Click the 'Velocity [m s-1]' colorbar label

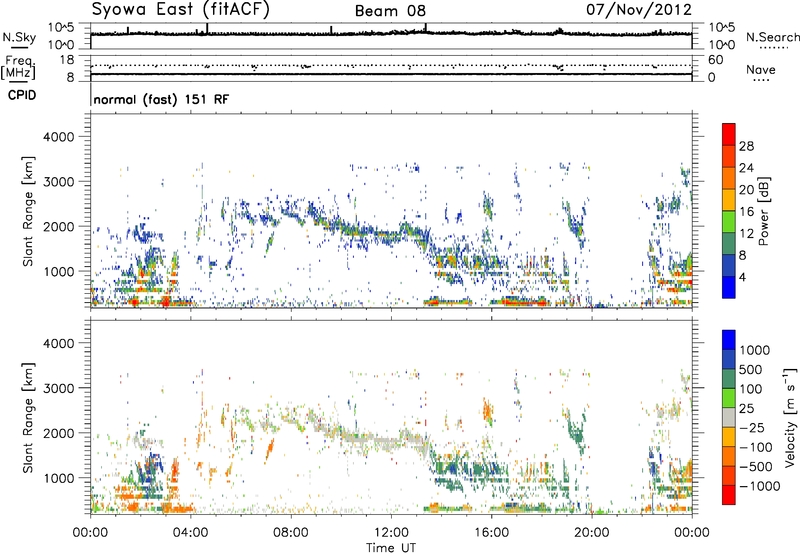pos(790,417)
